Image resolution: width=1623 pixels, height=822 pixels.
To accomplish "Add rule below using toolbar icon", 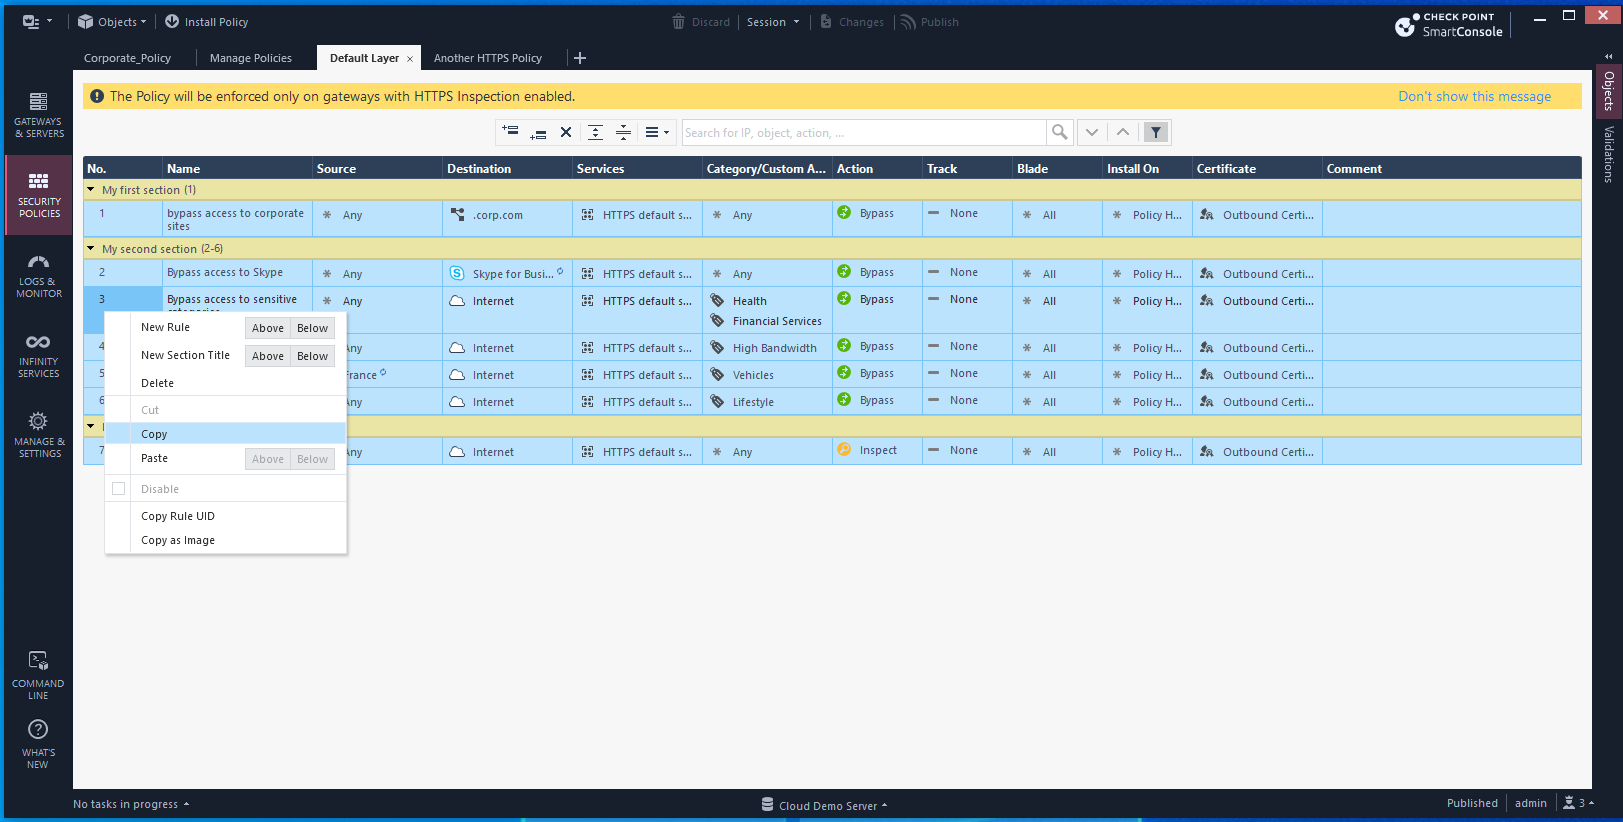I will tap(538, 133).
